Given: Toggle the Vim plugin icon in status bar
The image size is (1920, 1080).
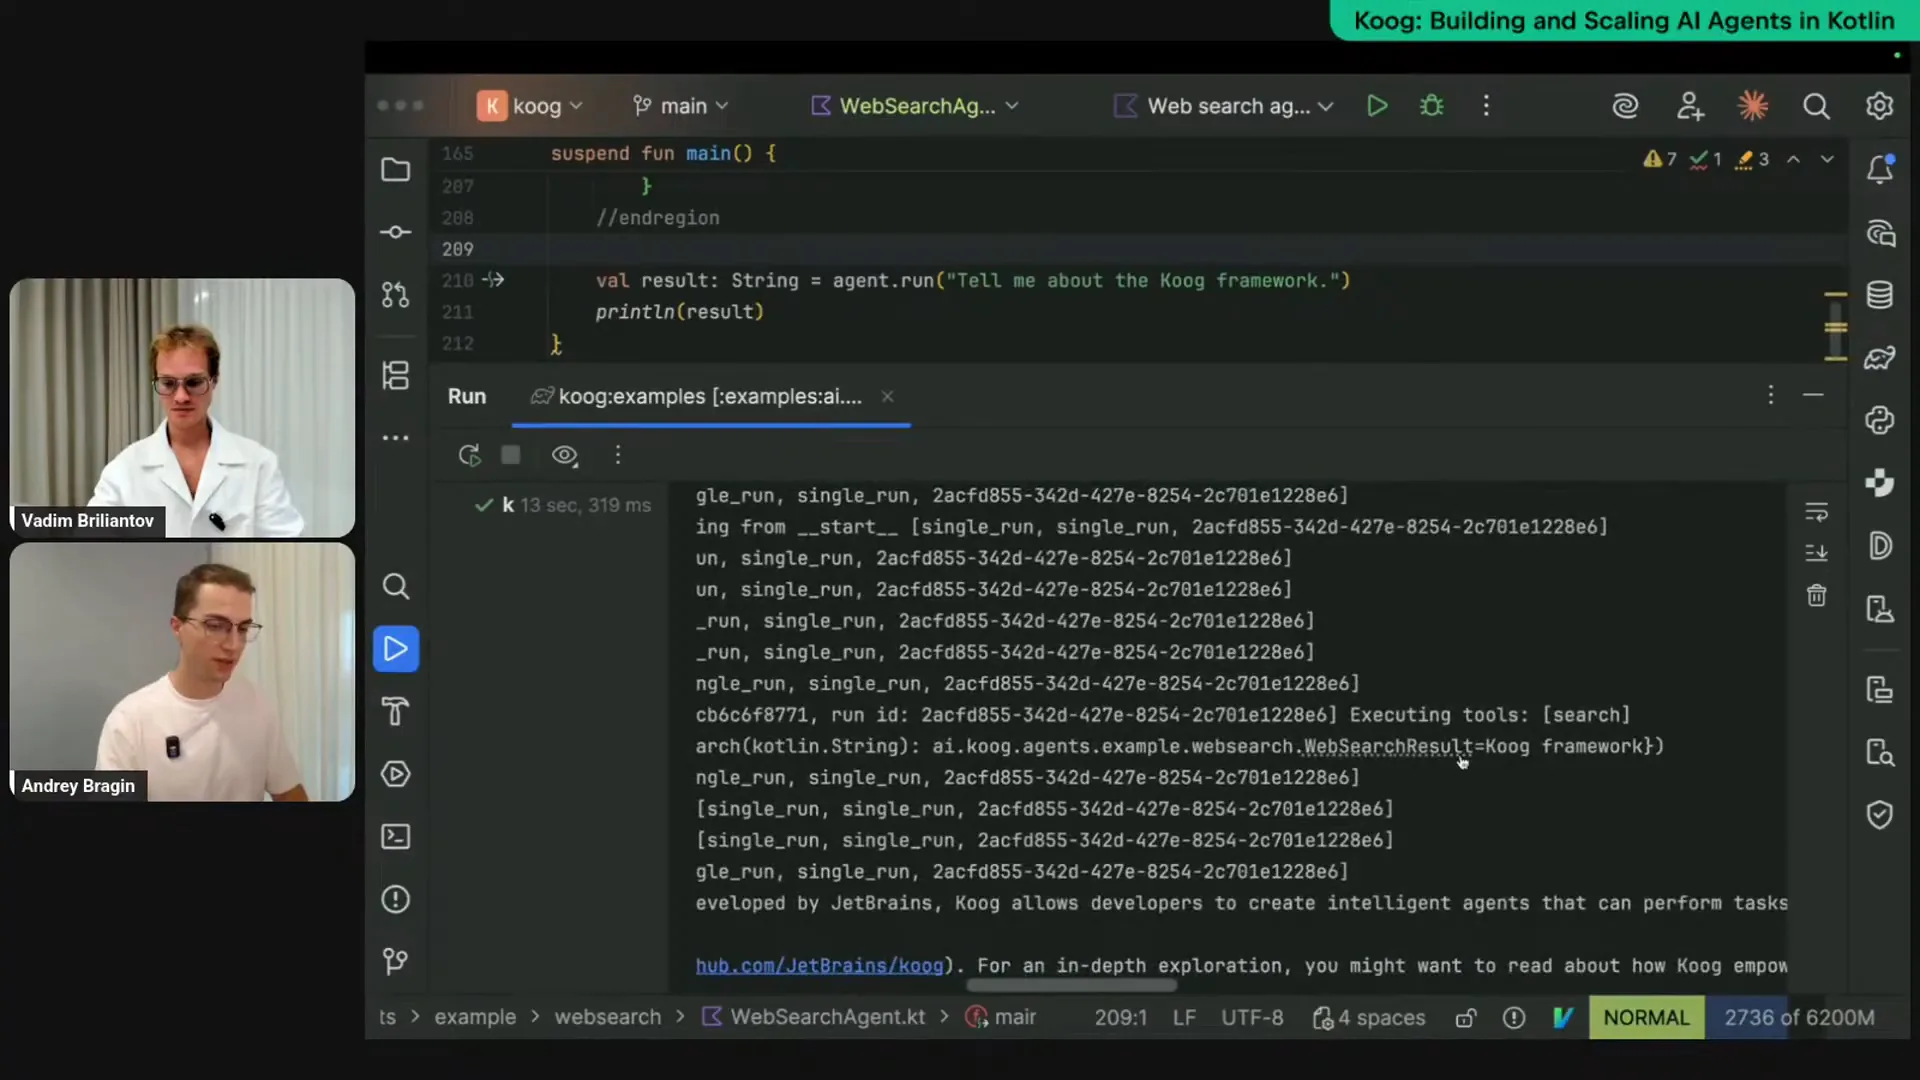Looking at the screenshot, I should click(1563, 1018).
